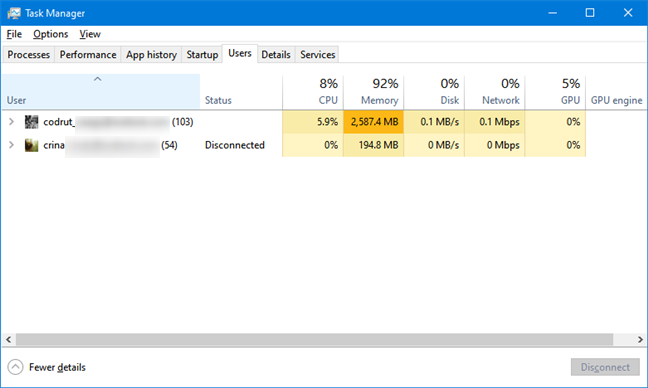Click the 0.1 Mbps network cell
The image size is (648, 388).
[495, 122]
